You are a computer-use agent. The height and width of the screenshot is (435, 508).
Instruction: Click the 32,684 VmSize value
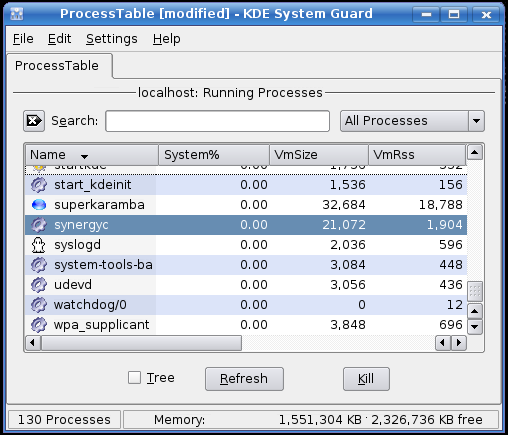pos(344,205)
